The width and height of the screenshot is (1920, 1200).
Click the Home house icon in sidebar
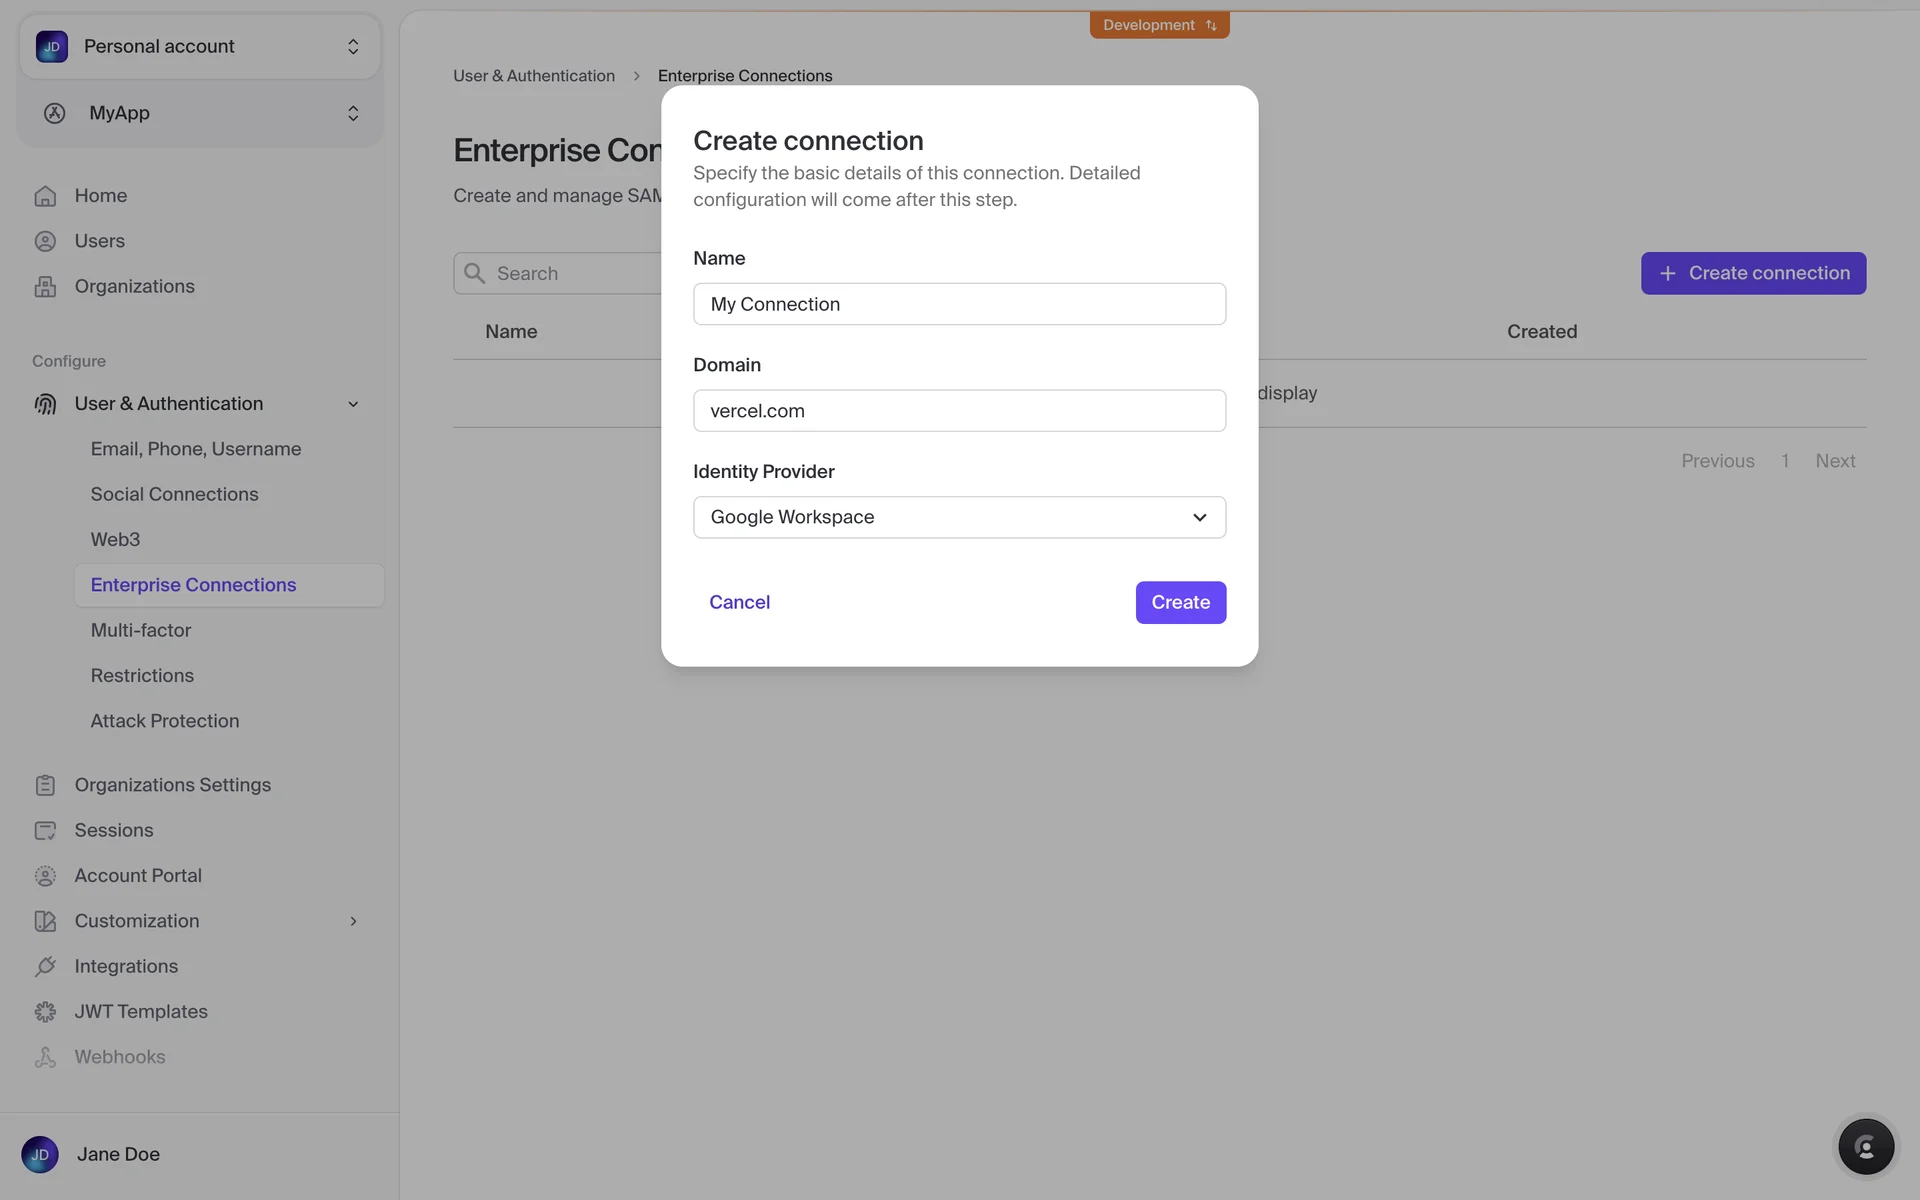45,196
